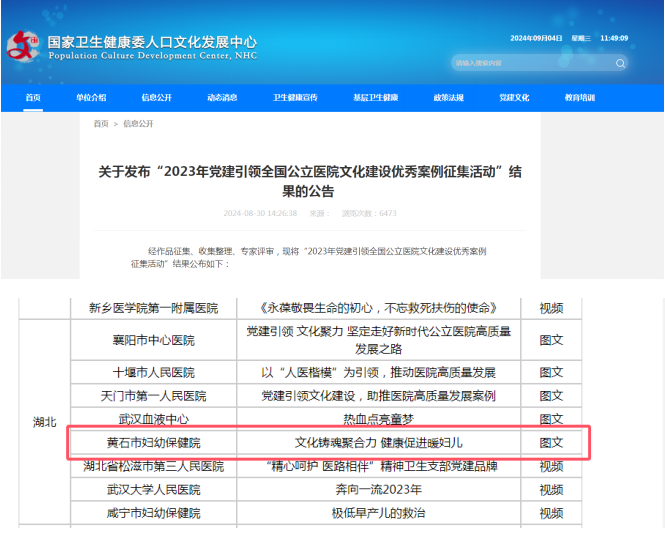The width and height of the screenshot is (665, 552).
Task: Select the 武汉血液中心 cell
Action: pyautogui.click(x=154, y=420)
